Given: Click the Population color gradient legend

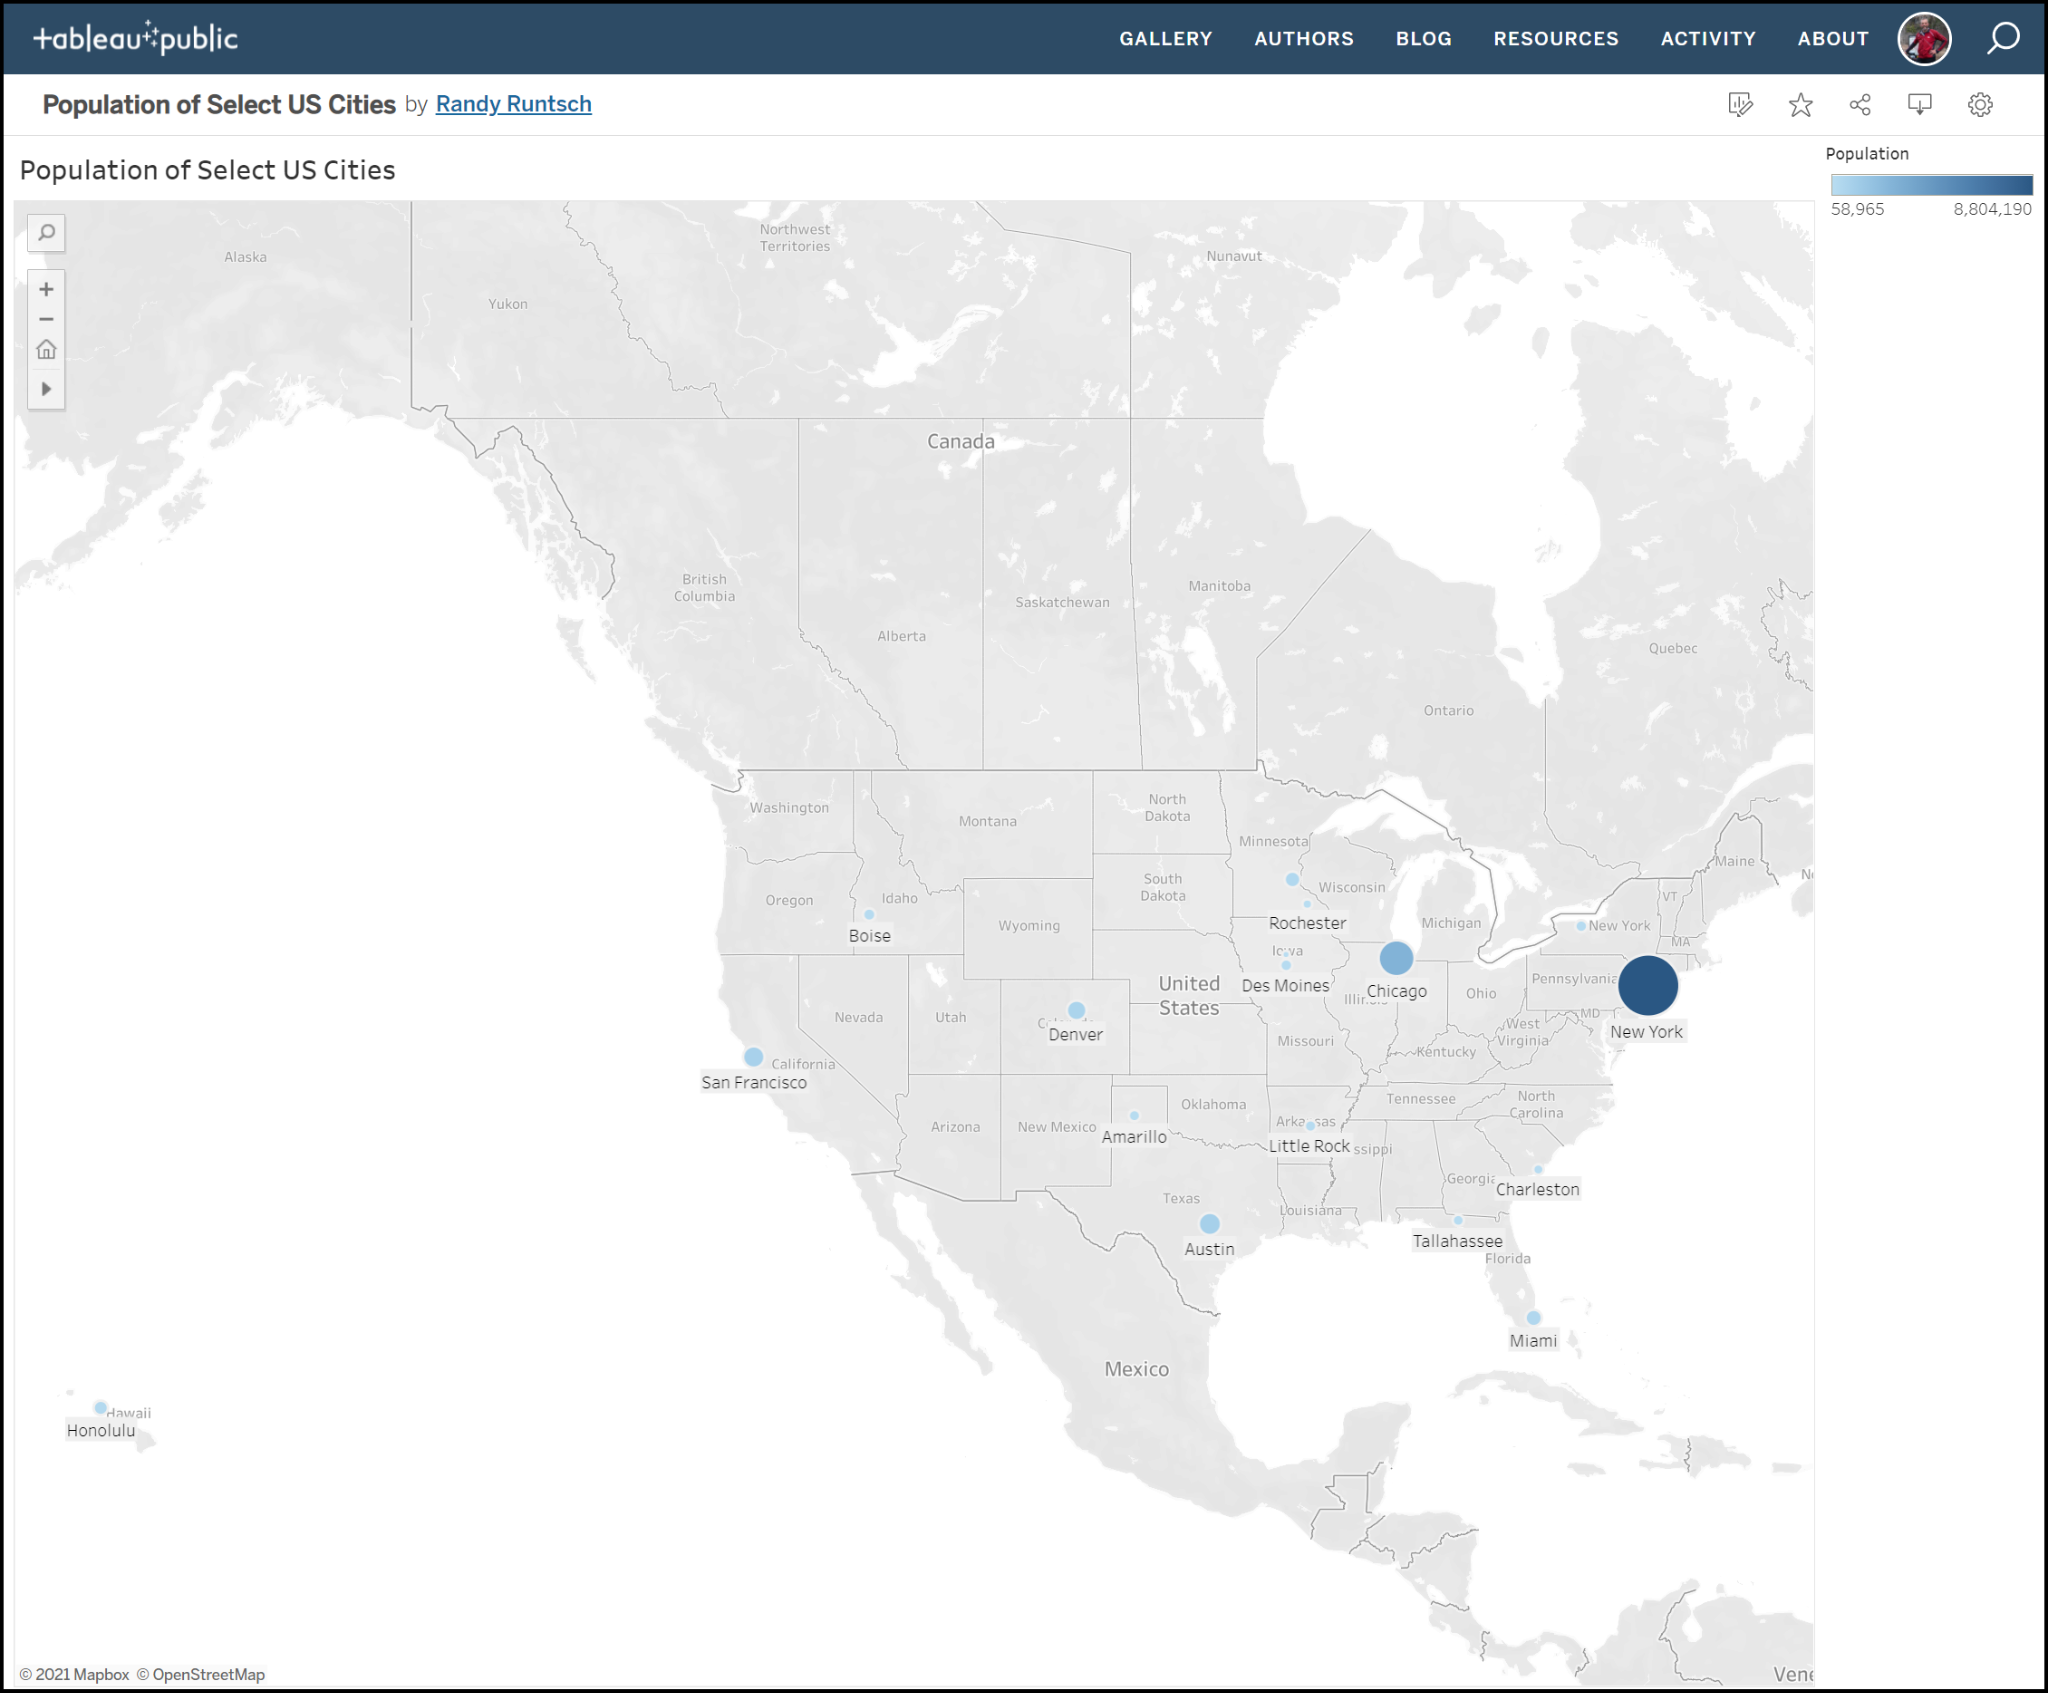Looking at the screenshot, I should (x=1931, y=185).
